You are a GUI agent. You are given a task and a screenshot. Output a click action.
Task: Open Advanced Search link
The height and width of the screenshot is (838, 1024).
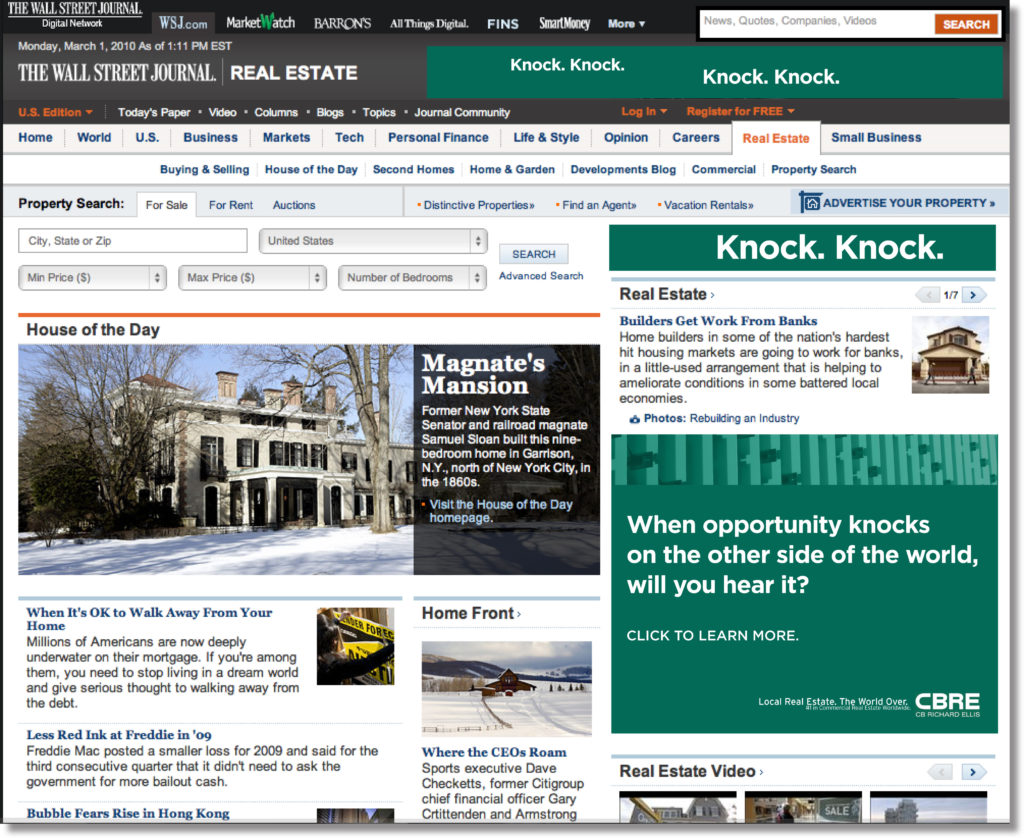541,276
